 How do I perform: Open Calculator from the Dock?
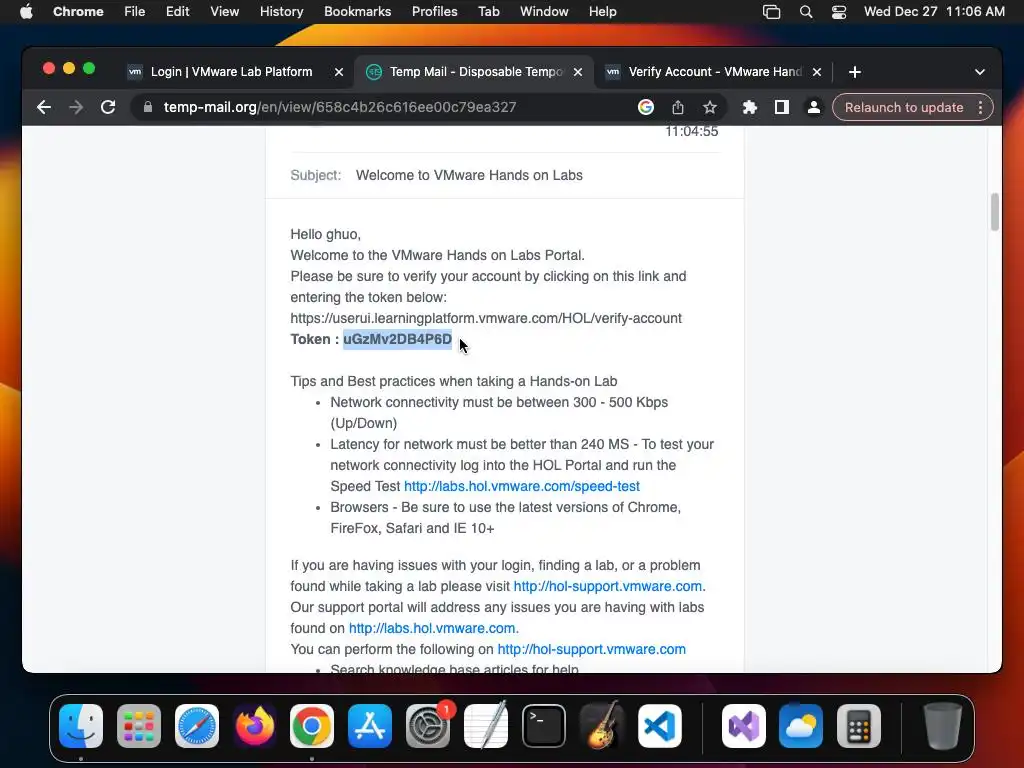click(x=859, y=726)
